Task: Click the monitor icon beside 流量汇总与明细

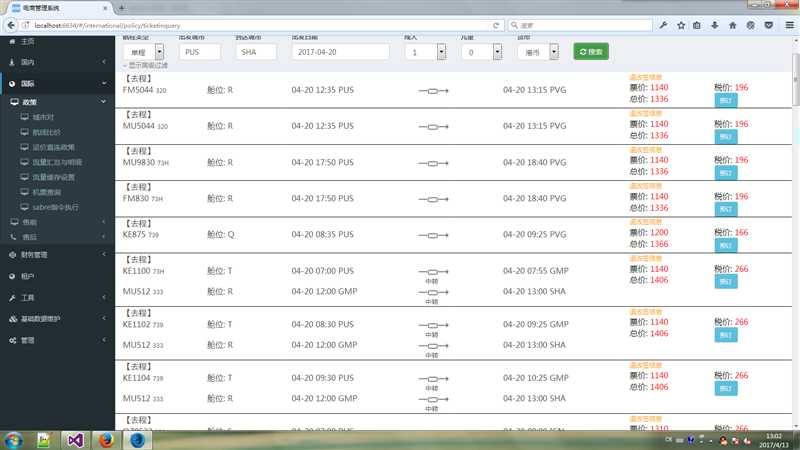Action: click(24, 162)
